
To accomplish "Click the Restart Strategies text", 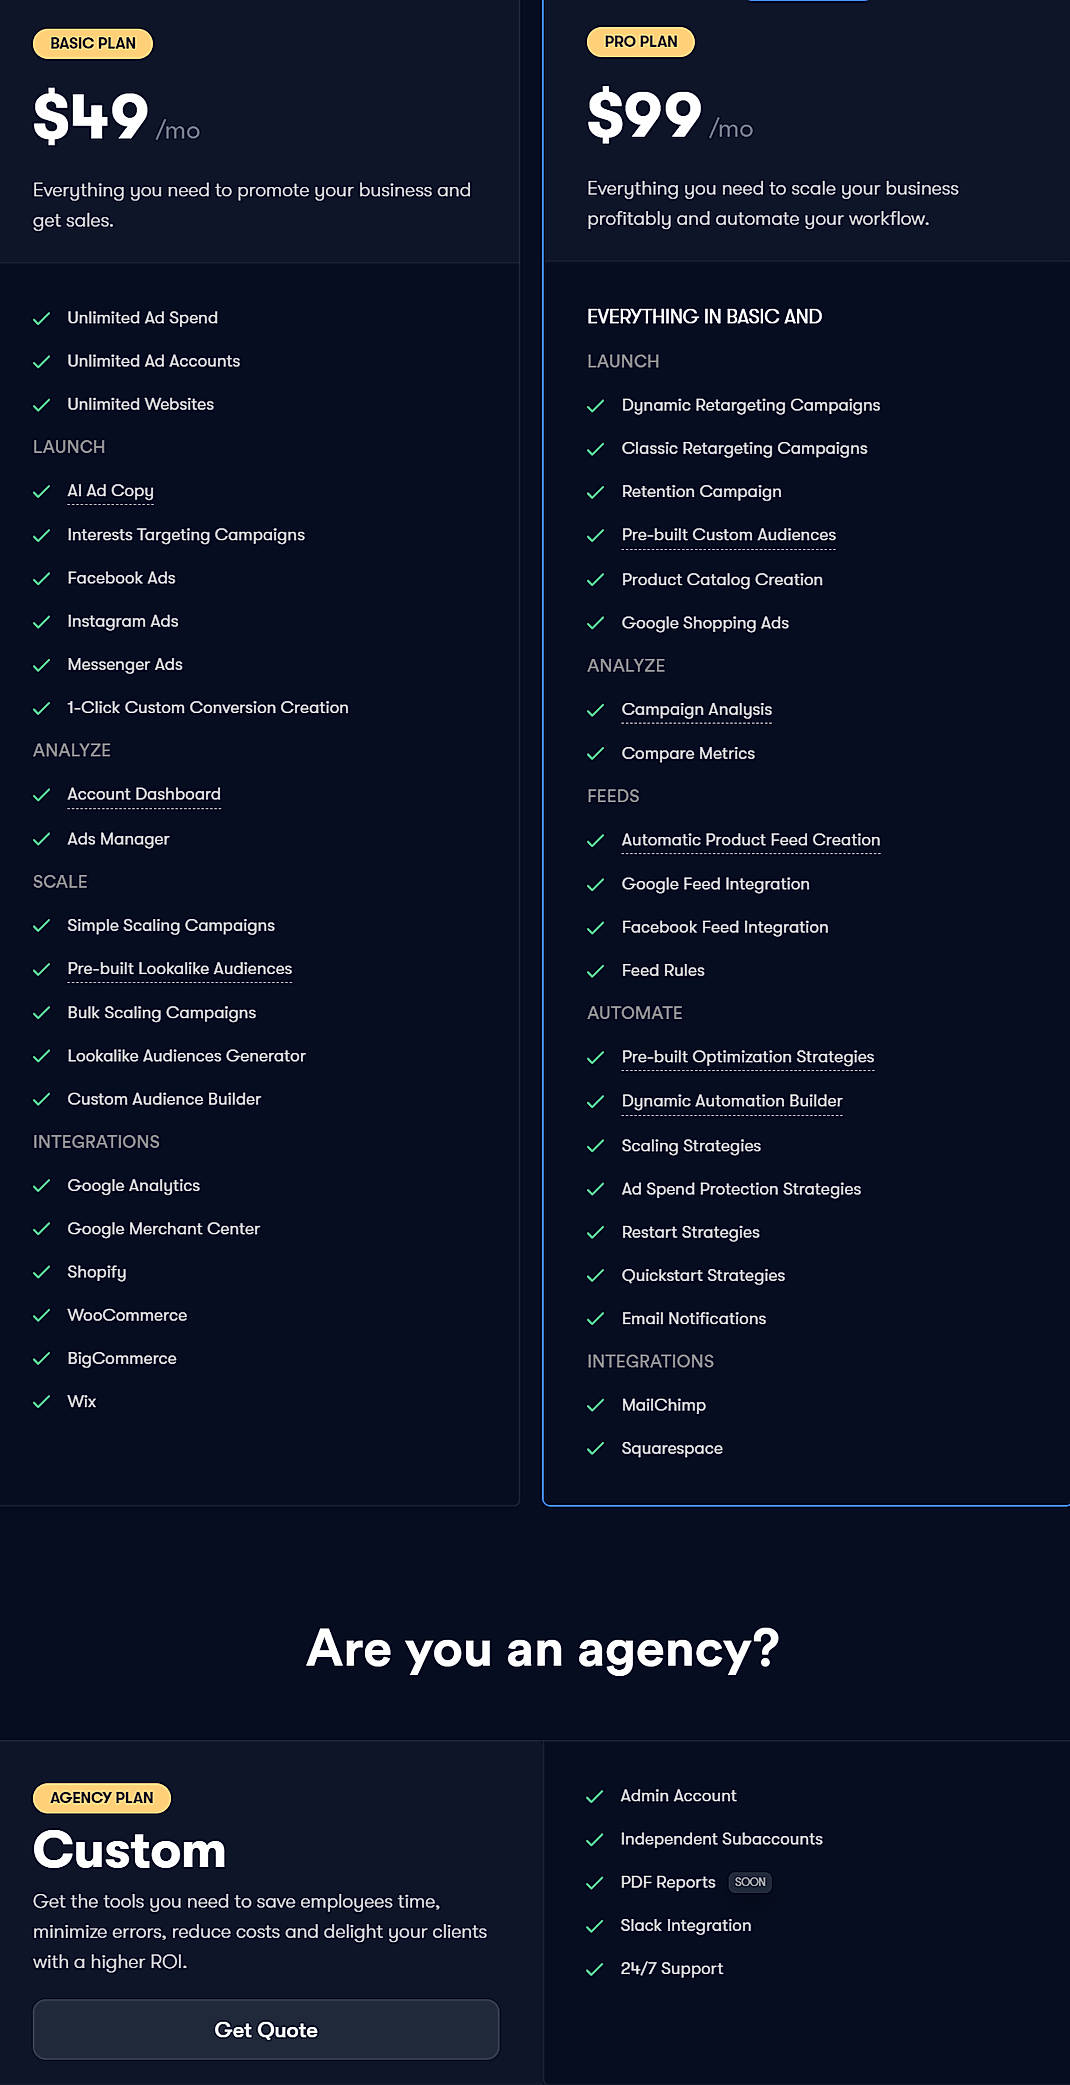I will [691, 1232].
